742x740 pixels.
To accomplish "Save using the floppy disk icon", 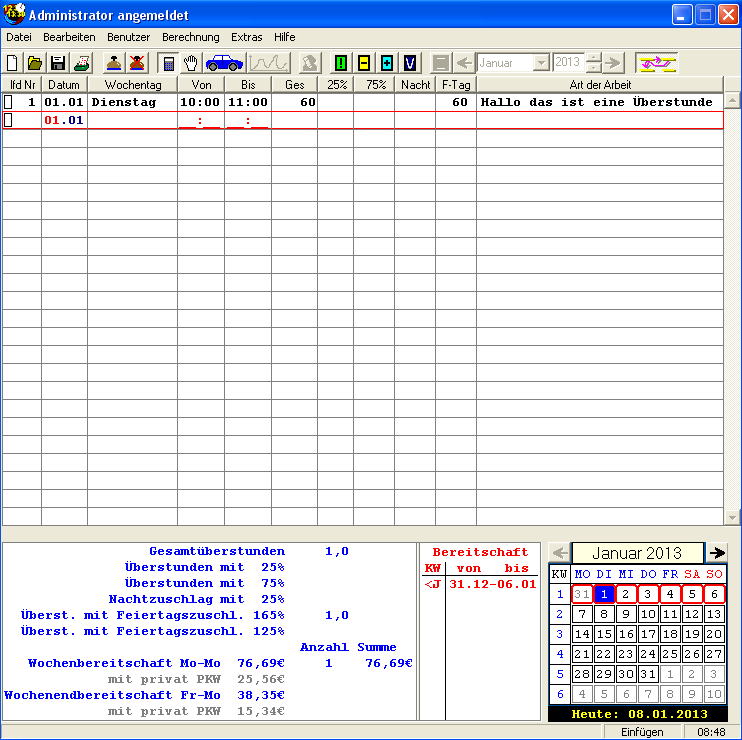I will coord(57,63).
